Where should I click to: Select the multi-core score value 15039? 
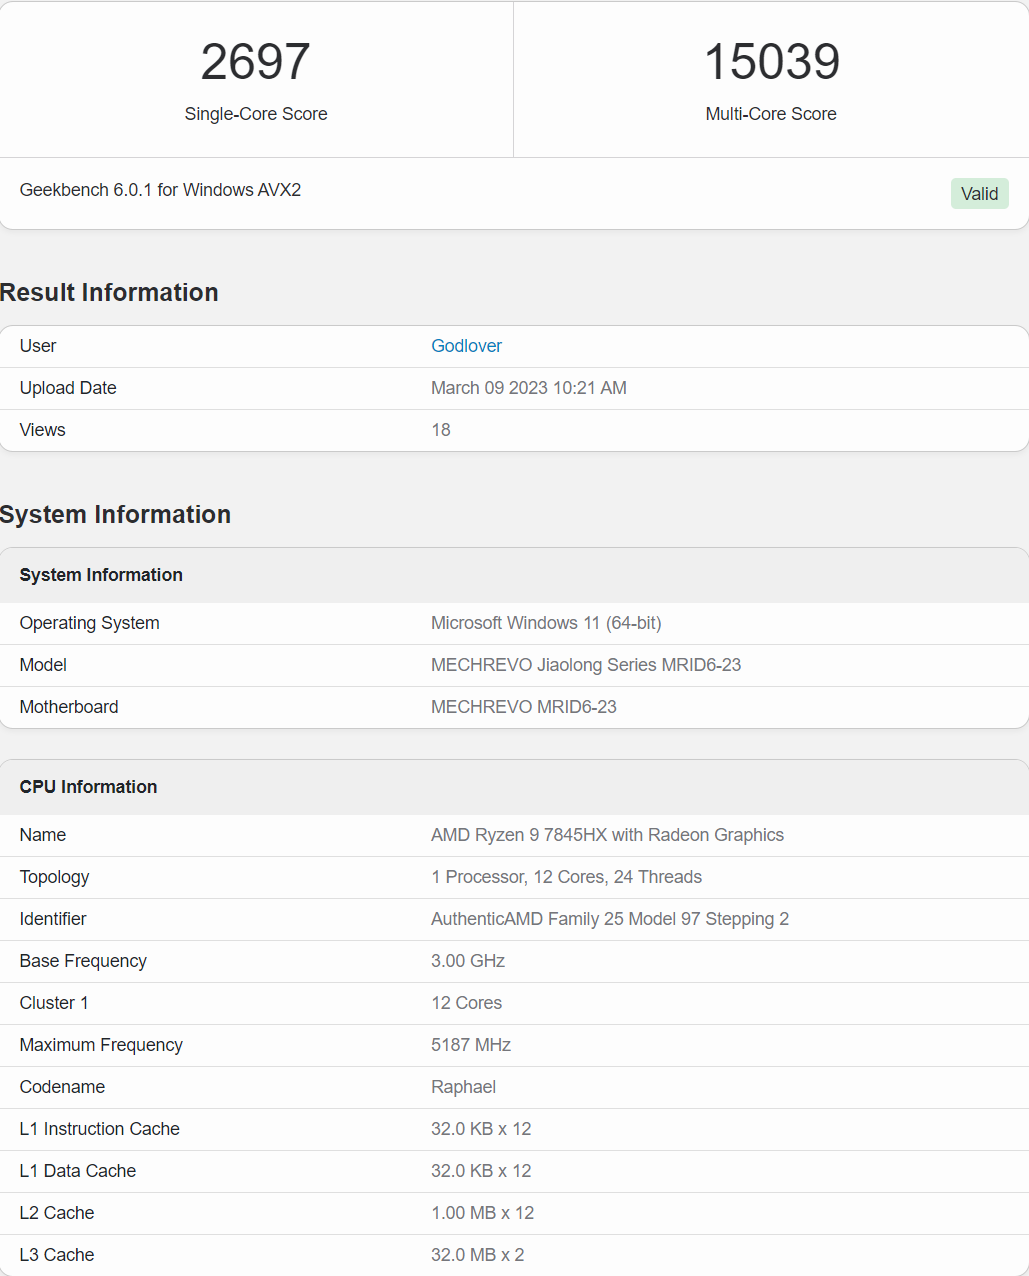click(x=771, y=62)
